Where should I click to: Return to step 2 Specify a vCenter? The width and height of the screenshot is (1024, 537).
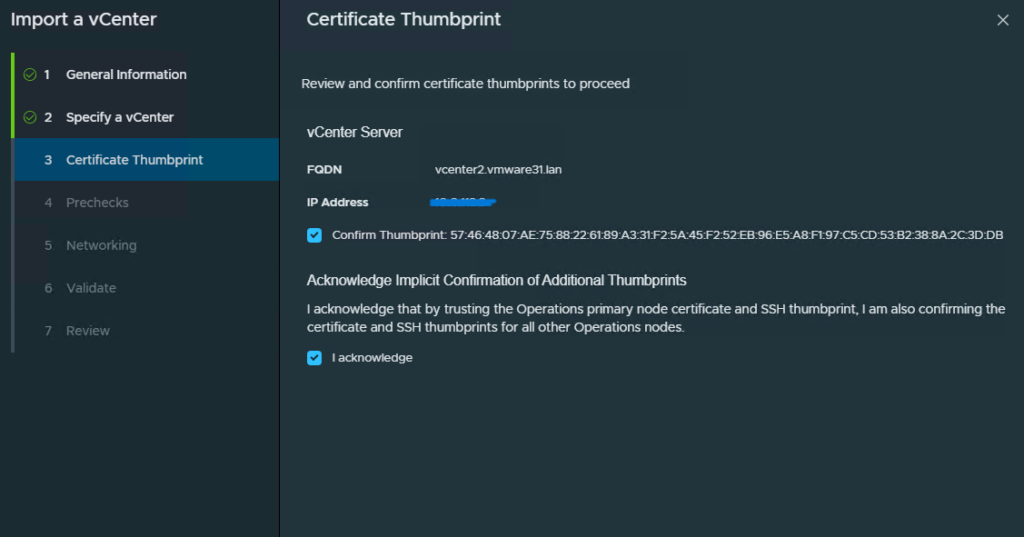(119, 117)
